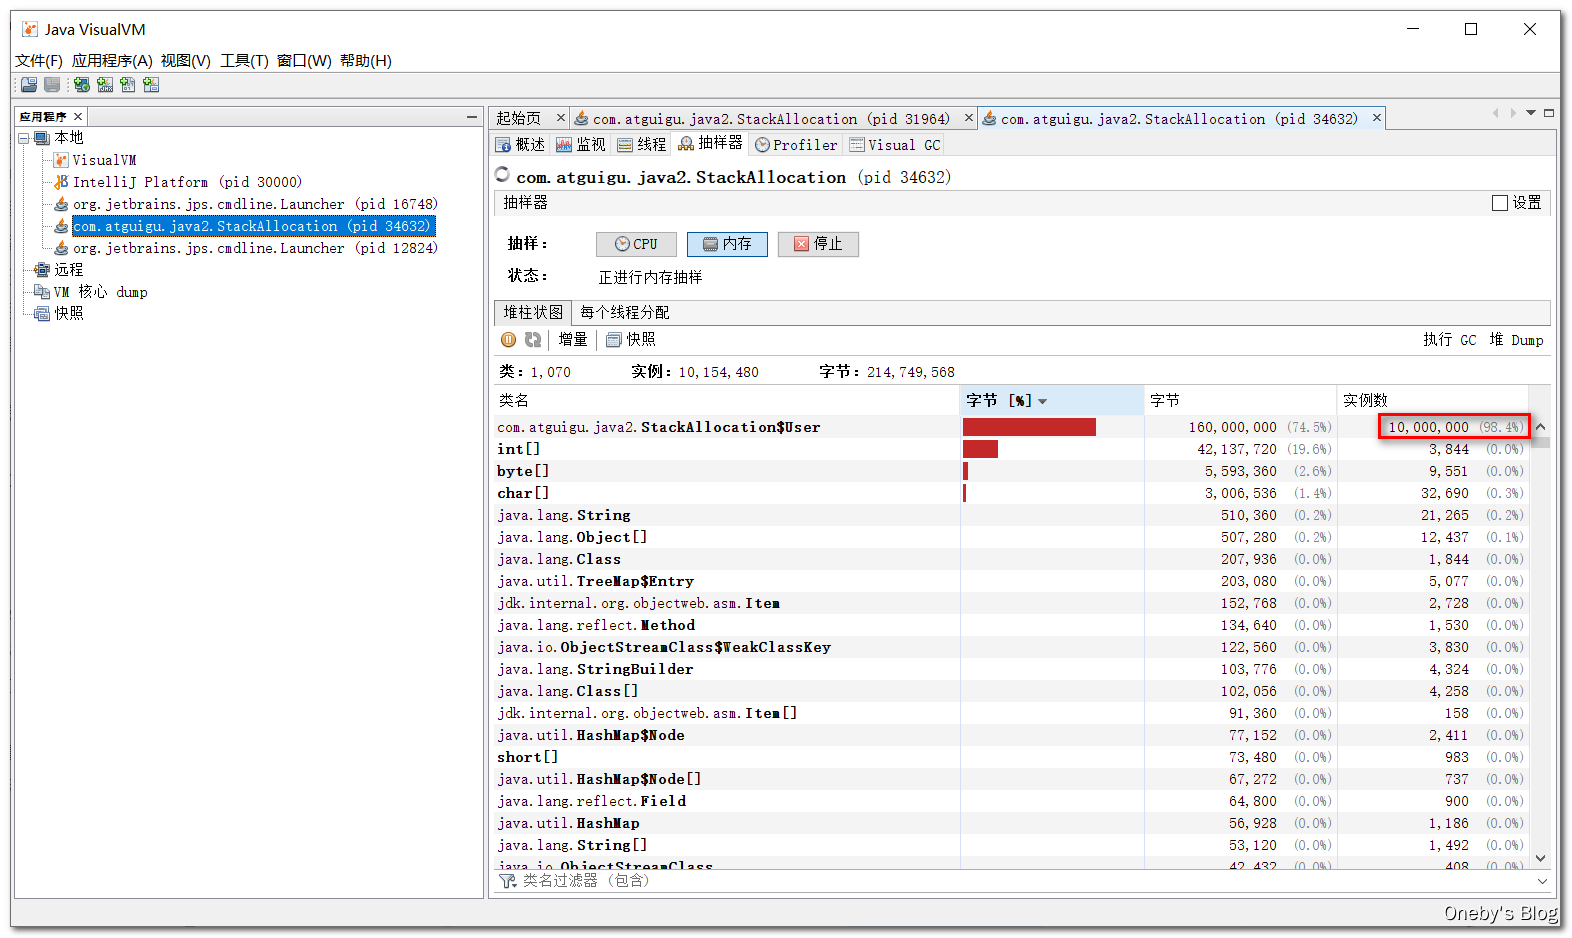Open the 监视 monitor tab

(x=581, y=145)
